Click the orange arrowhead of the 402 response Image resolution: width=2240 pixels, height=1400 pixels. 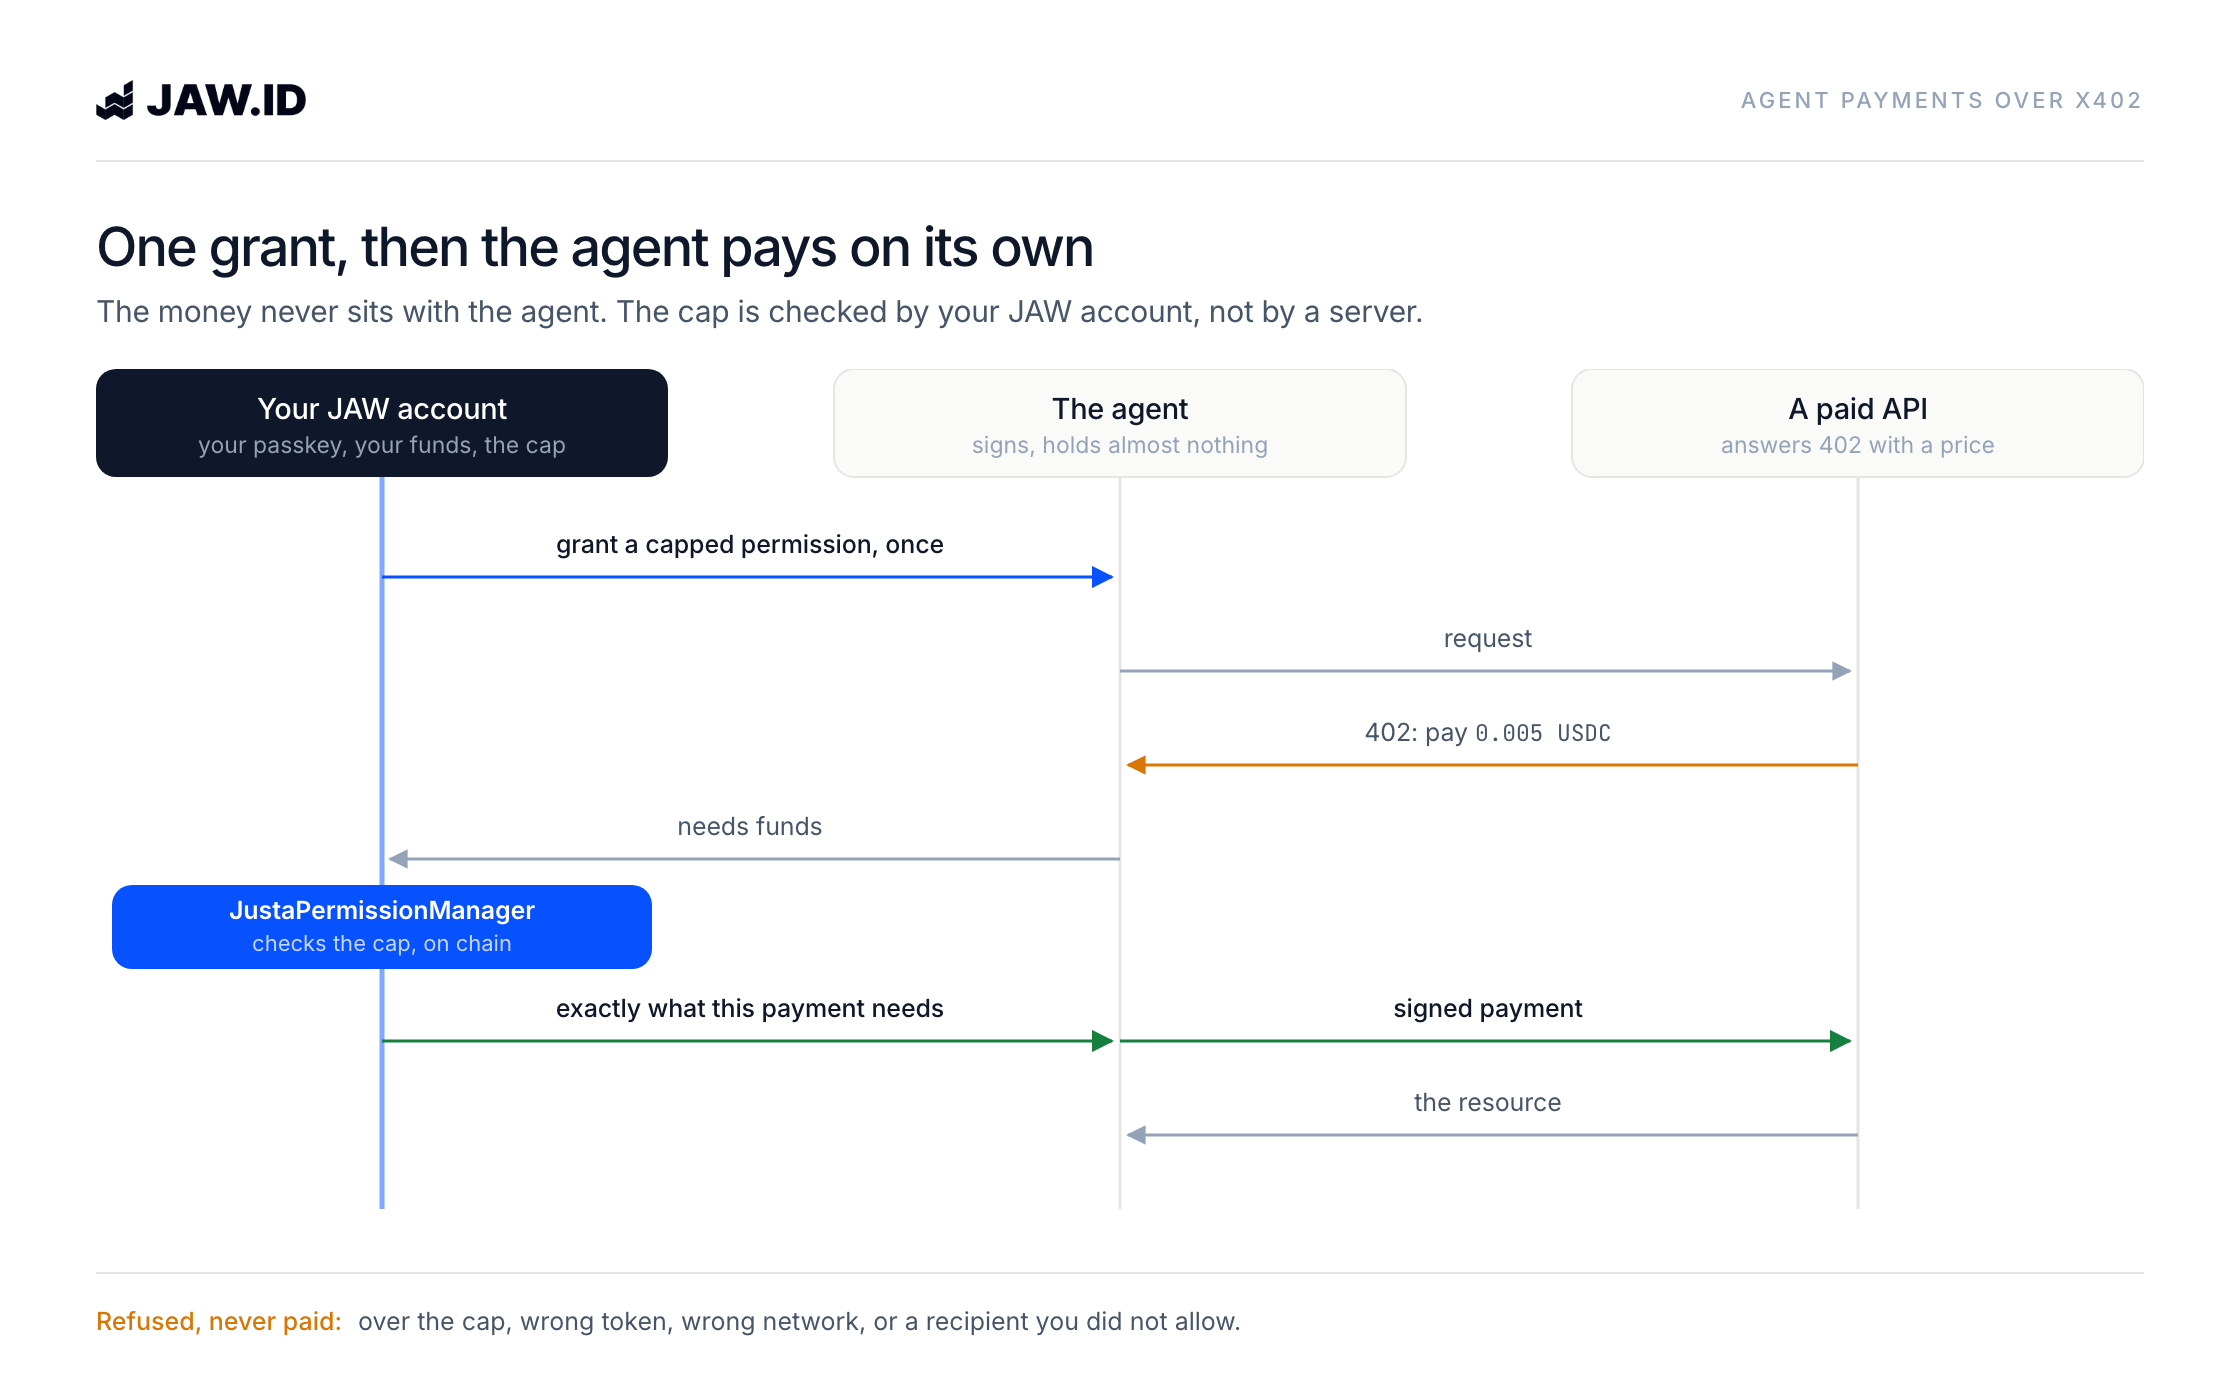tap(1137, 765)
